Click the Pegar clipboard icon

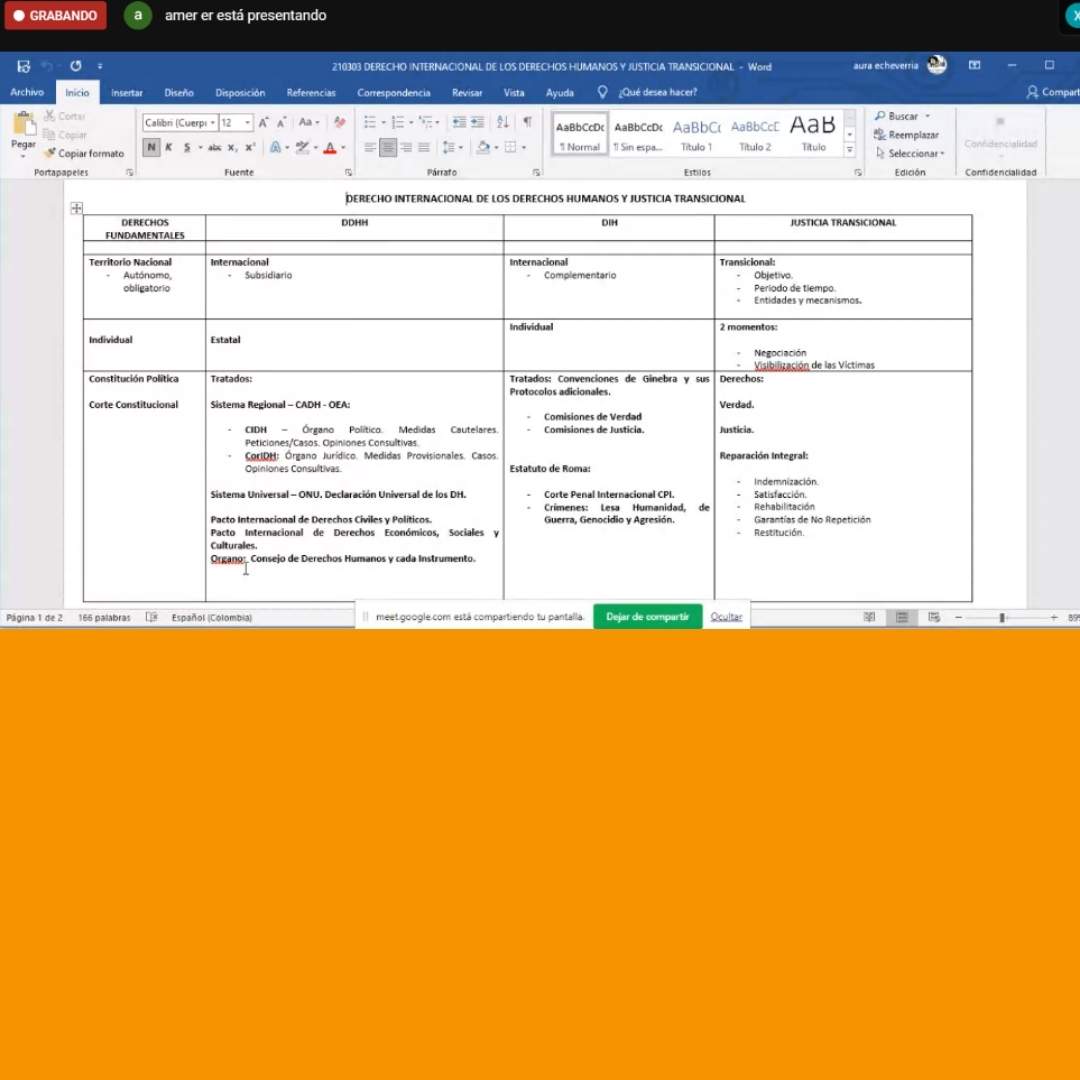point(24,125)
